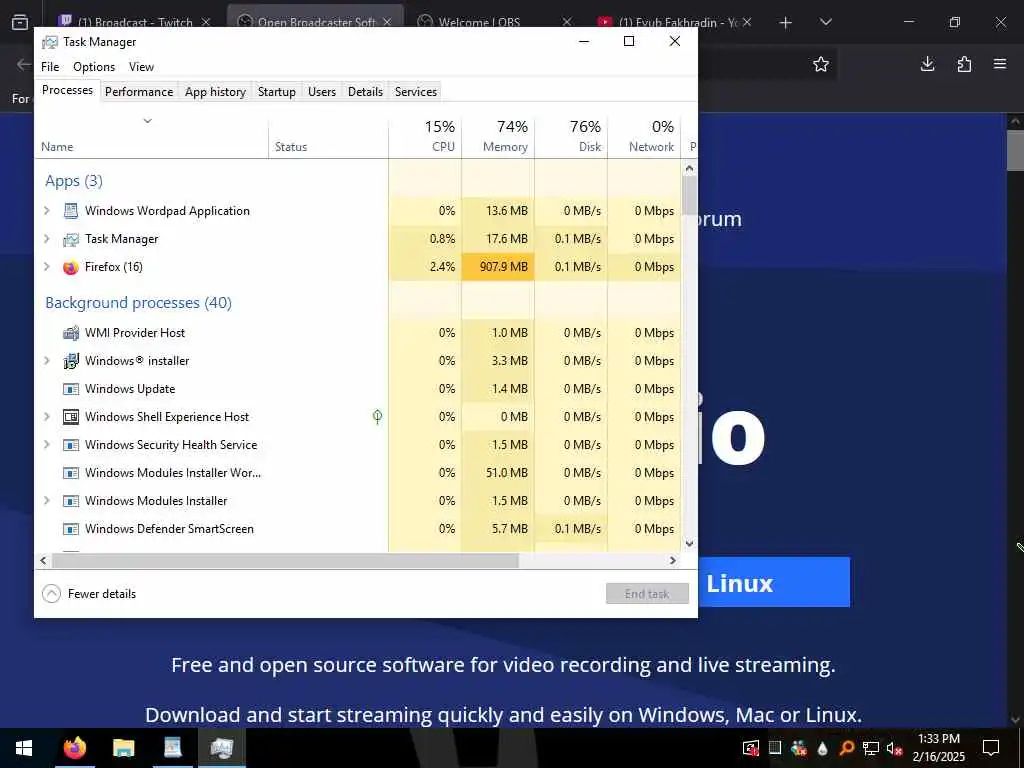The width and height of the screenshot is (1024, 768).
Task: Switch to WordPad on the taskbar
Action: pyautogui.click(x=173, y=748)
